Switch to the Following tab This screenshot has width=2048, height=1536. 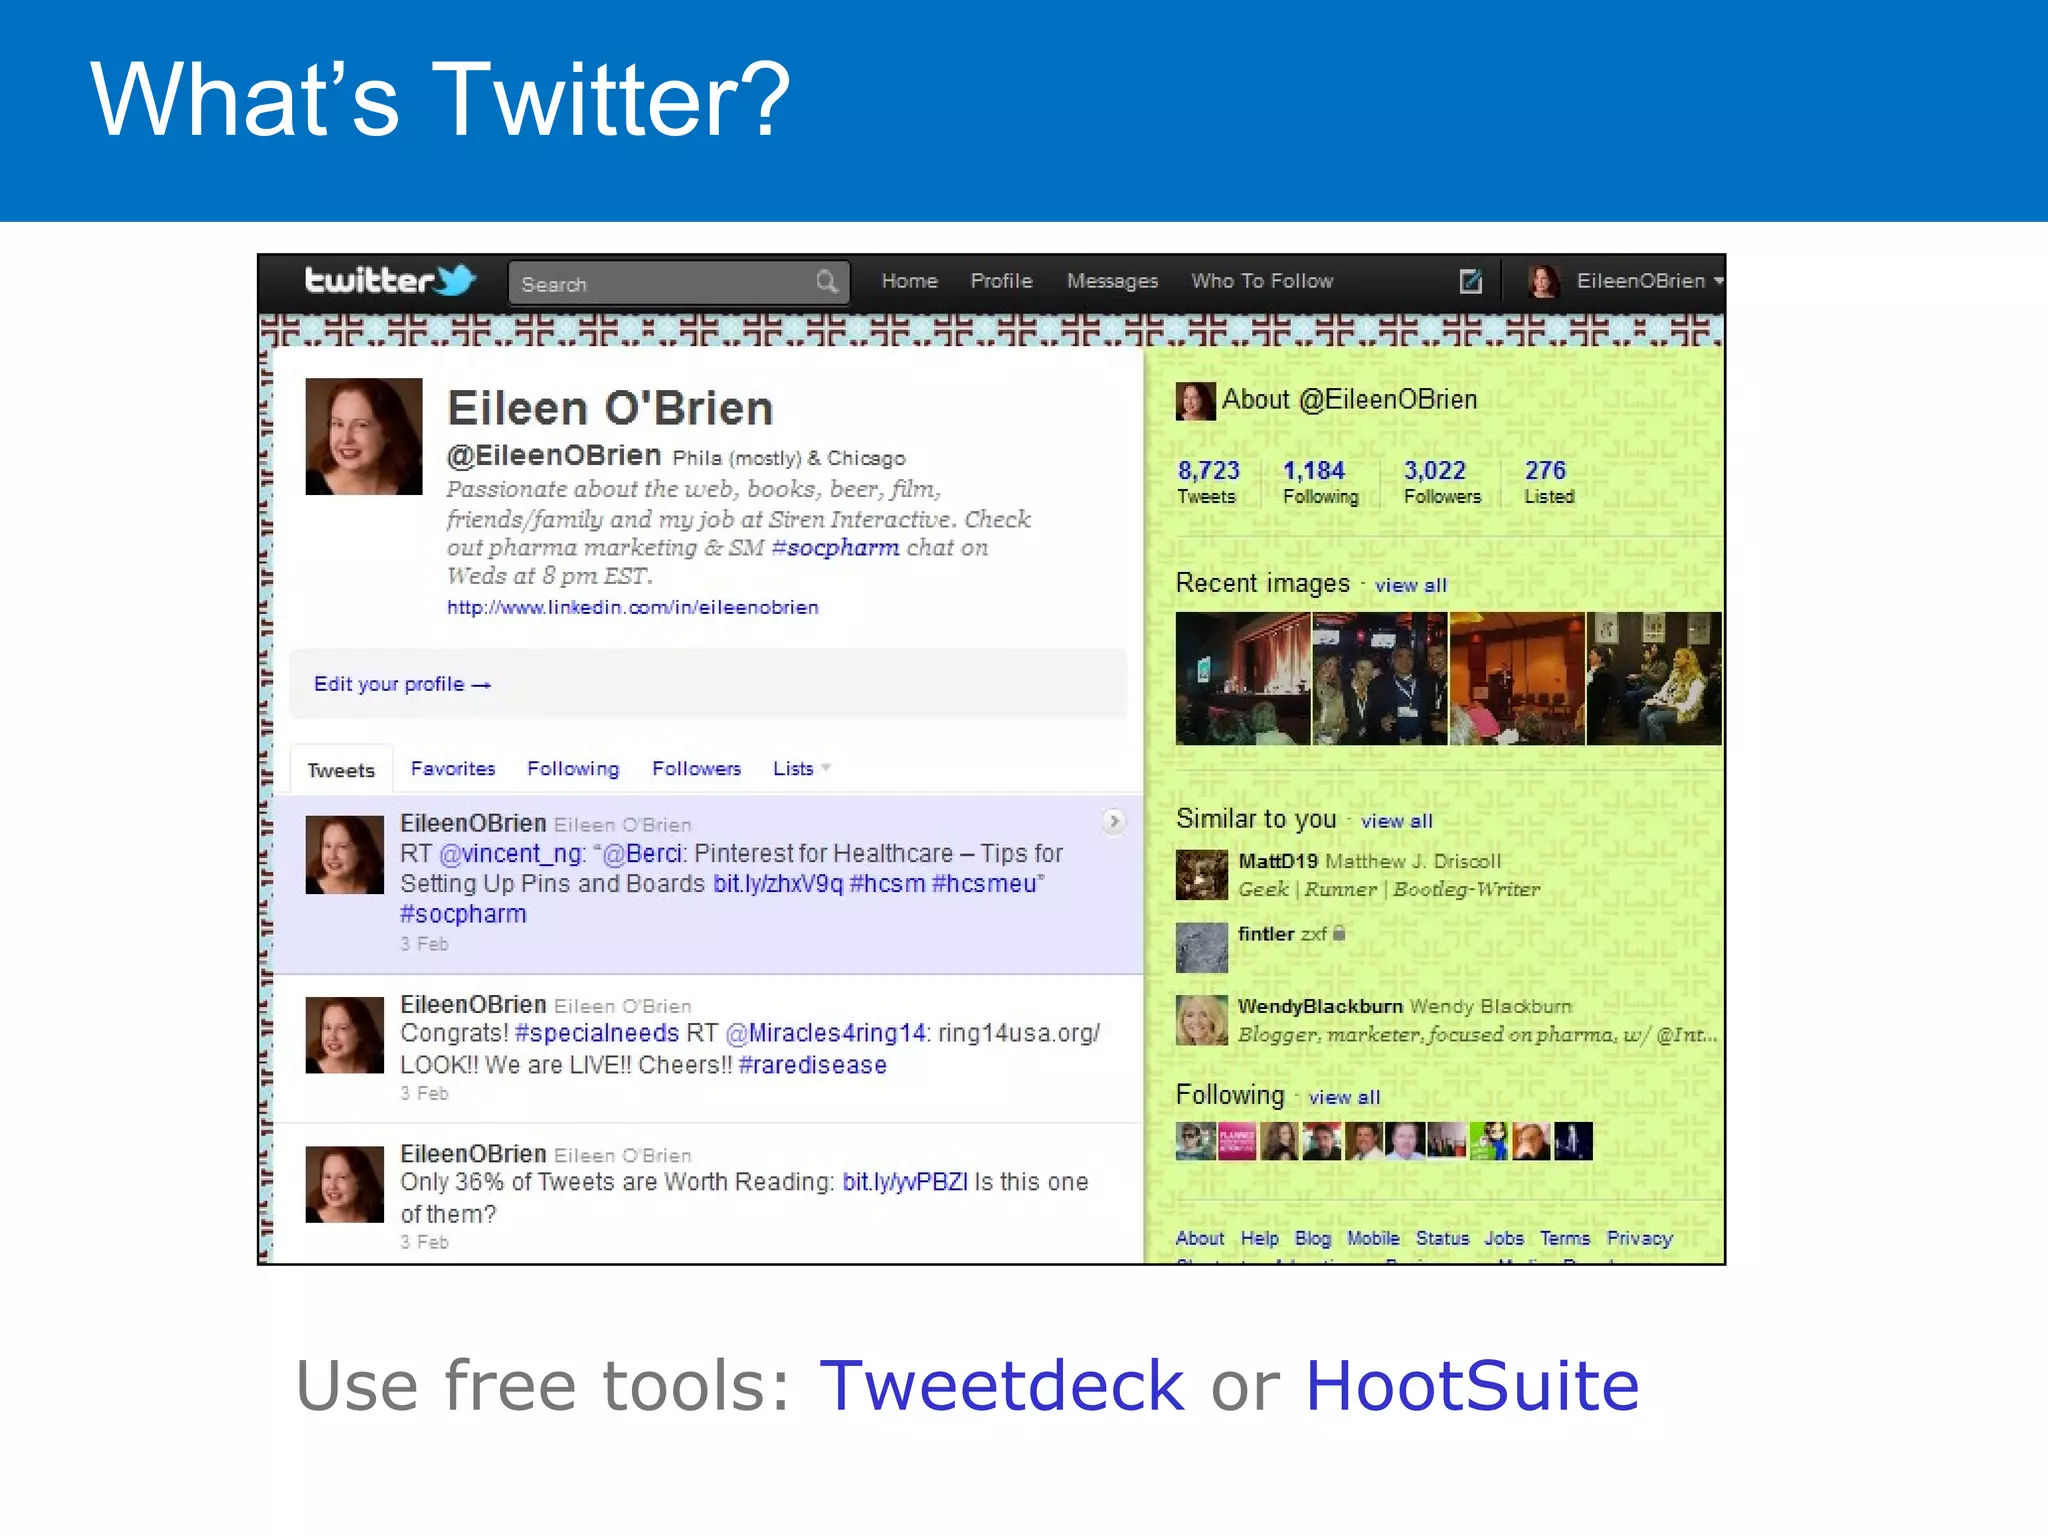(573, 768)
